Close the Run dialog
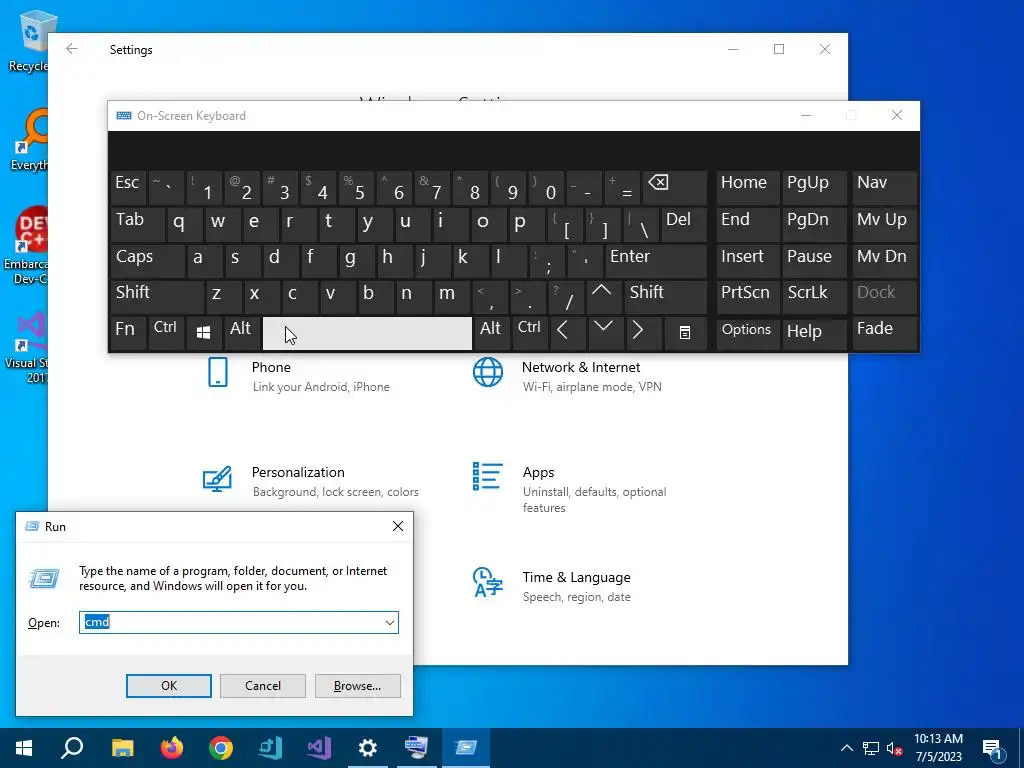Screen dimensions: 1024x768 coord(398,526)
